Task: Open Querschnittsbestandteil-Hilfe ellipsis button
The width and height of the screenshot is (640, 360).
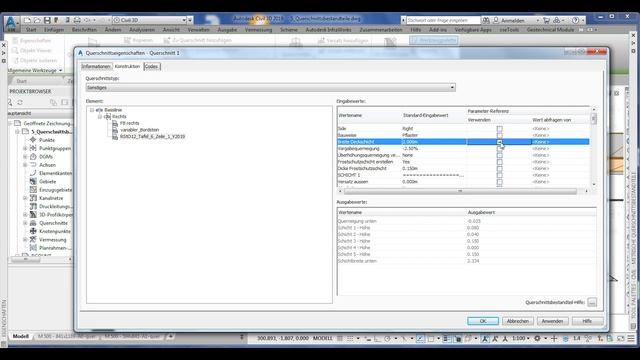Action: coord(592,302)
